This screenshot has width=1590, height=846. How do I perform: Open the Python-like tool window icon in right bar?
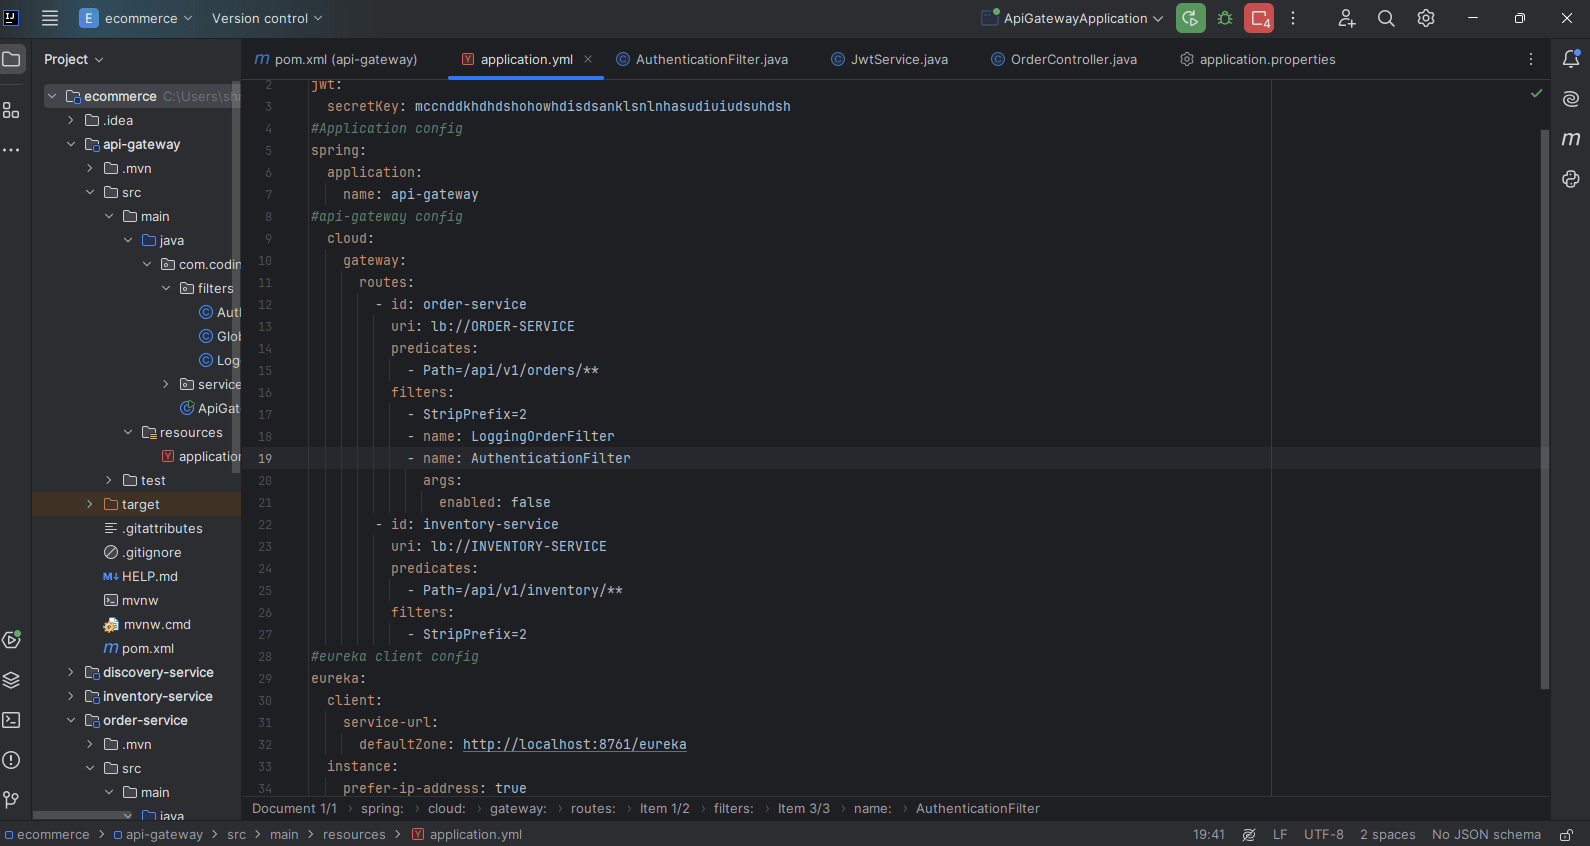(1571, 179)
